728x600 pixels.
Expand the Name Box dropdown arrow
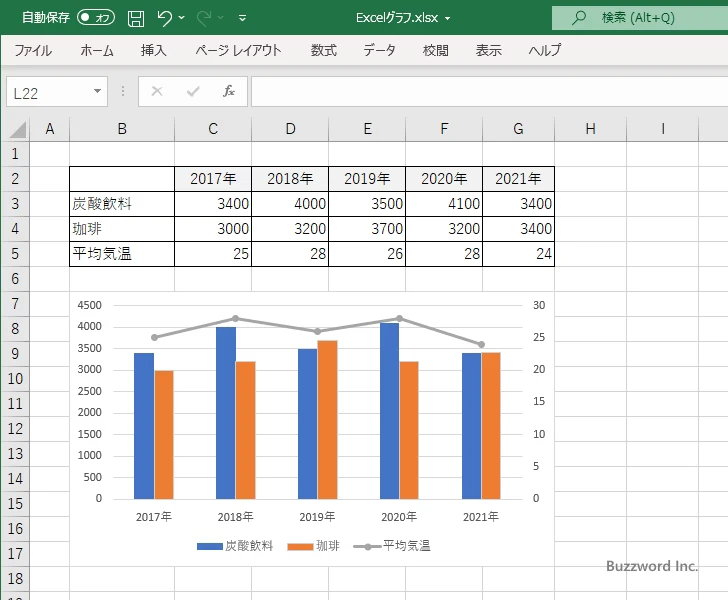coord(98,91)
